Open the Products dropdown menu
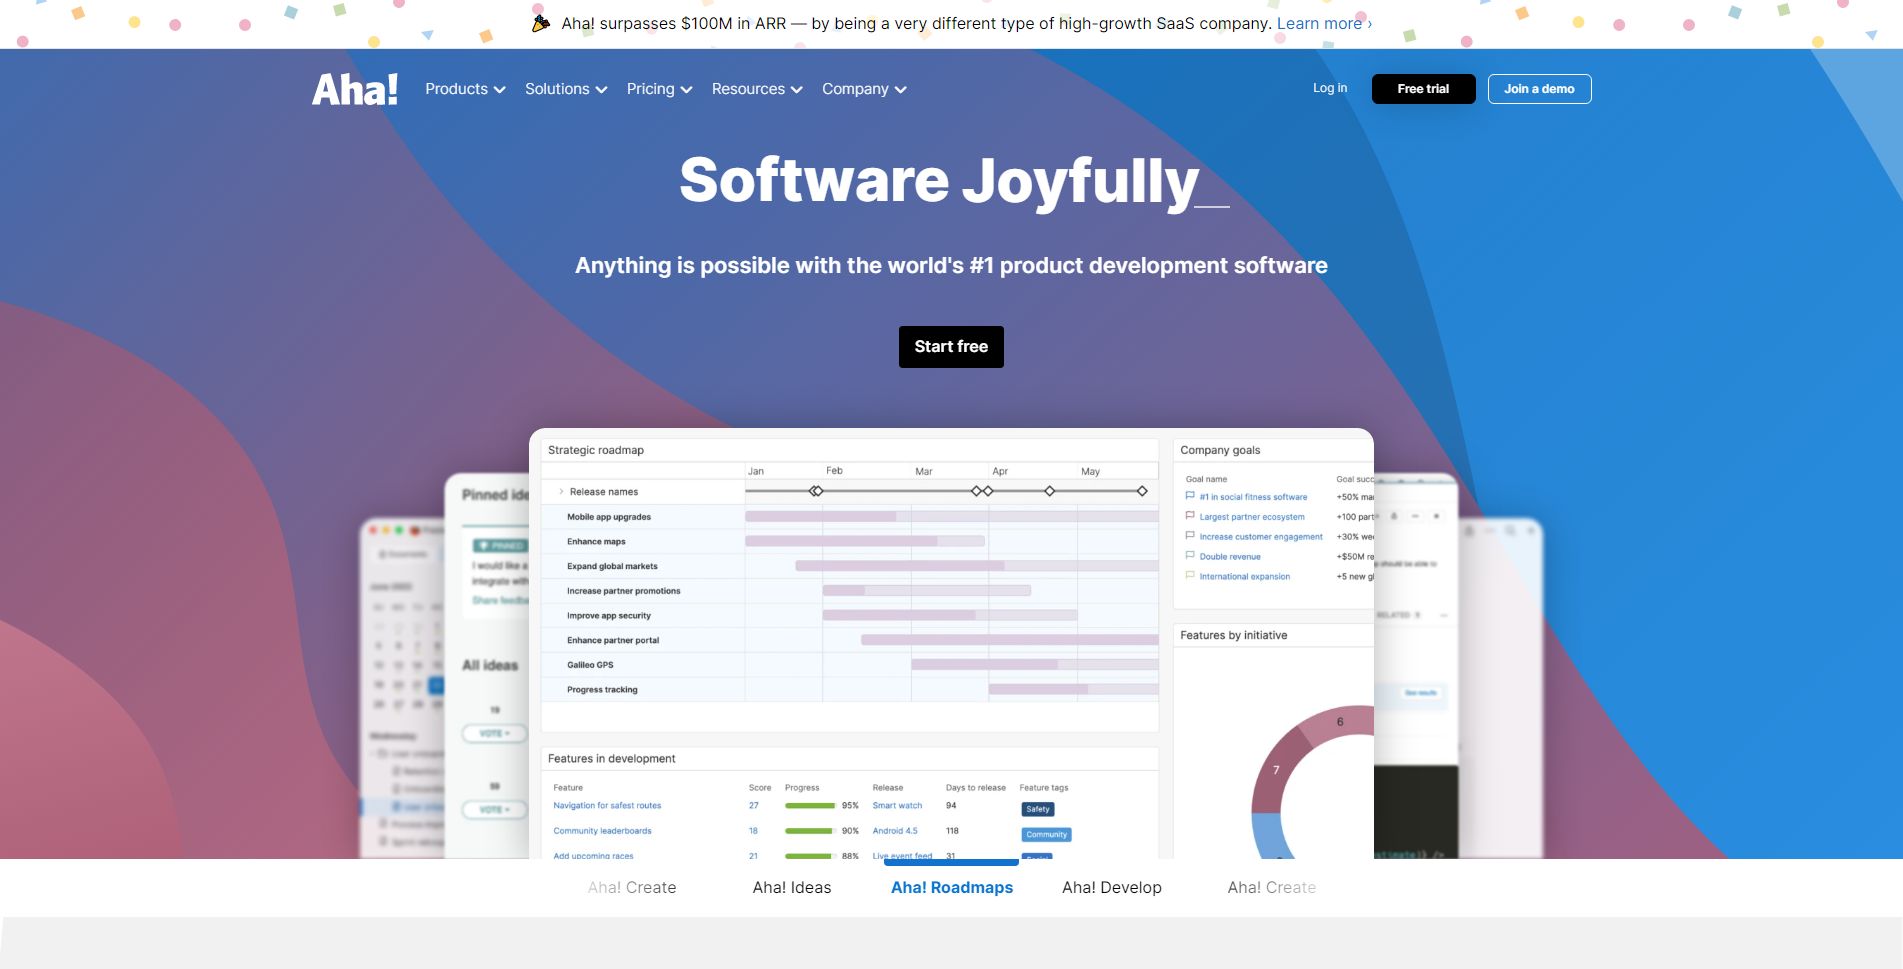Viewport: 1903px width, 969px height. [465, 89]
